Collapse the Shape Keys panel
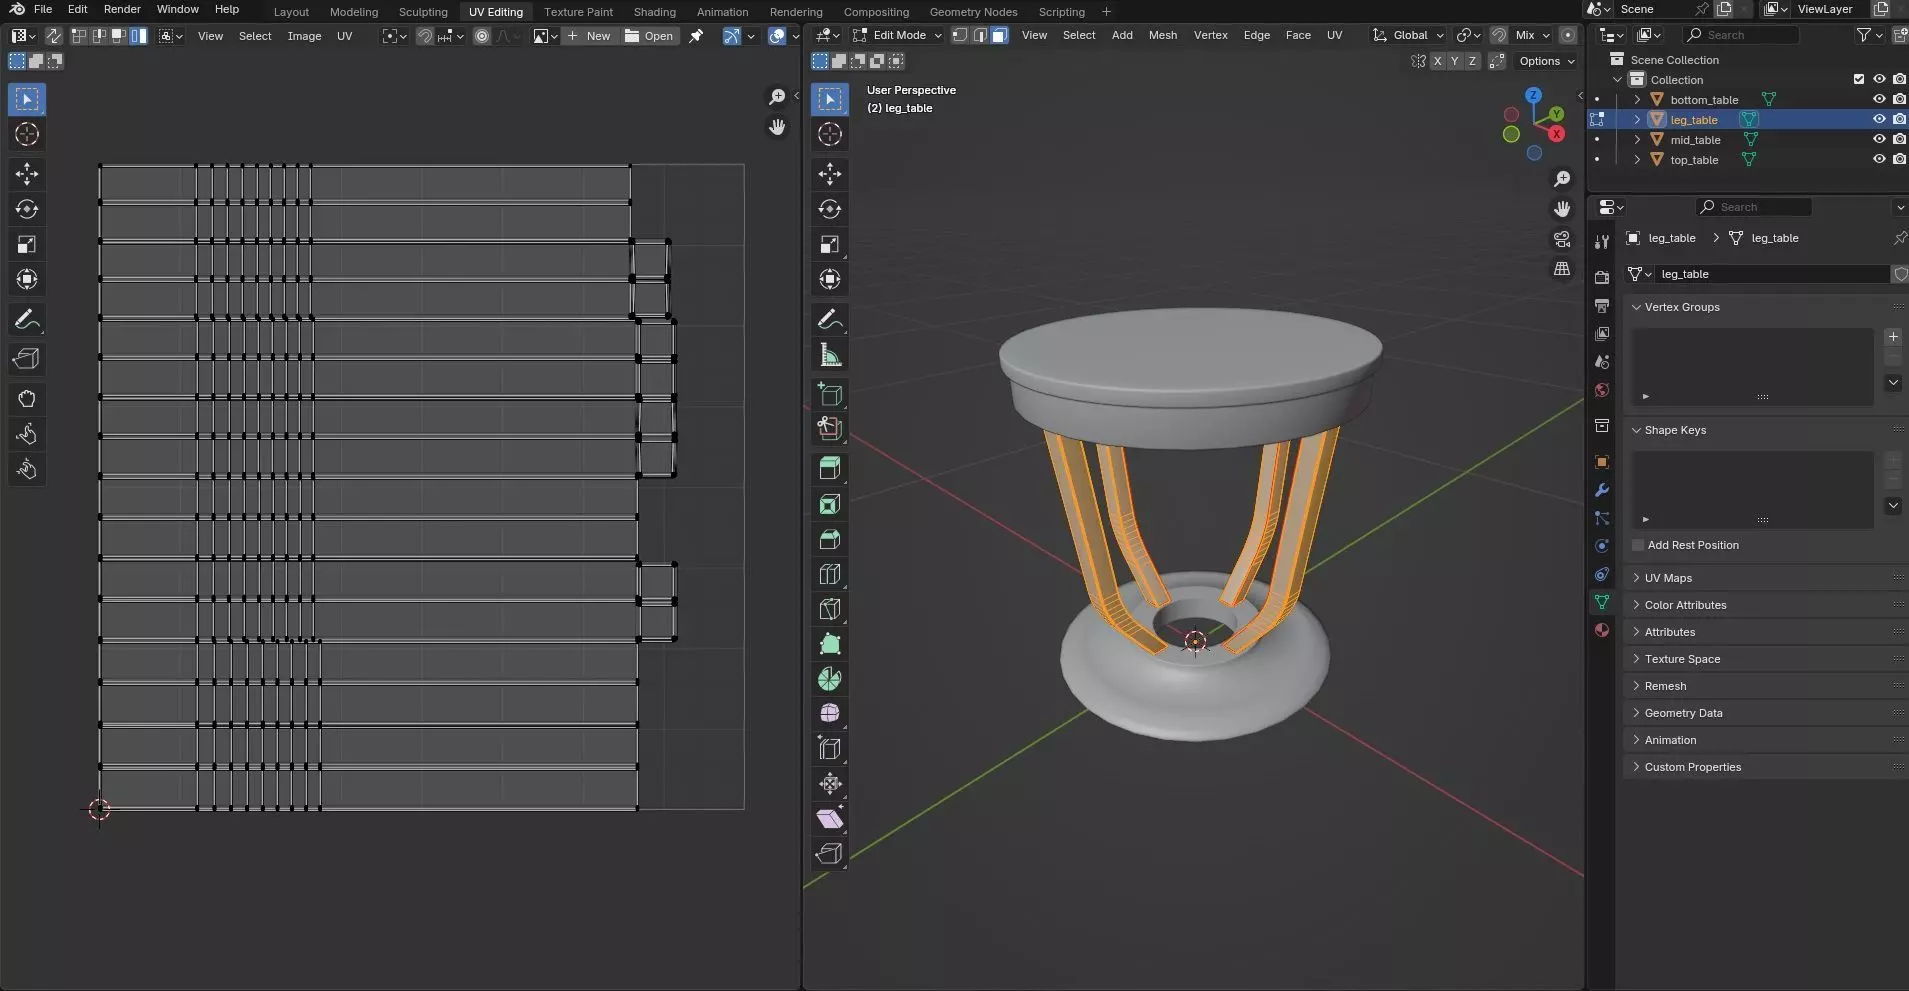Image resolution: width=1909 pixels, height=991 pixels. (x=1637, y=430)
